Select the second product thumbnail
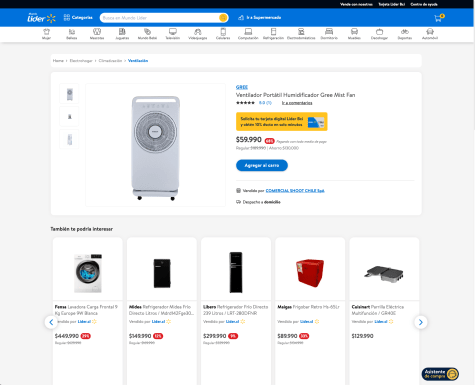The height and width of the screenshot is (385, 475). 69,116
